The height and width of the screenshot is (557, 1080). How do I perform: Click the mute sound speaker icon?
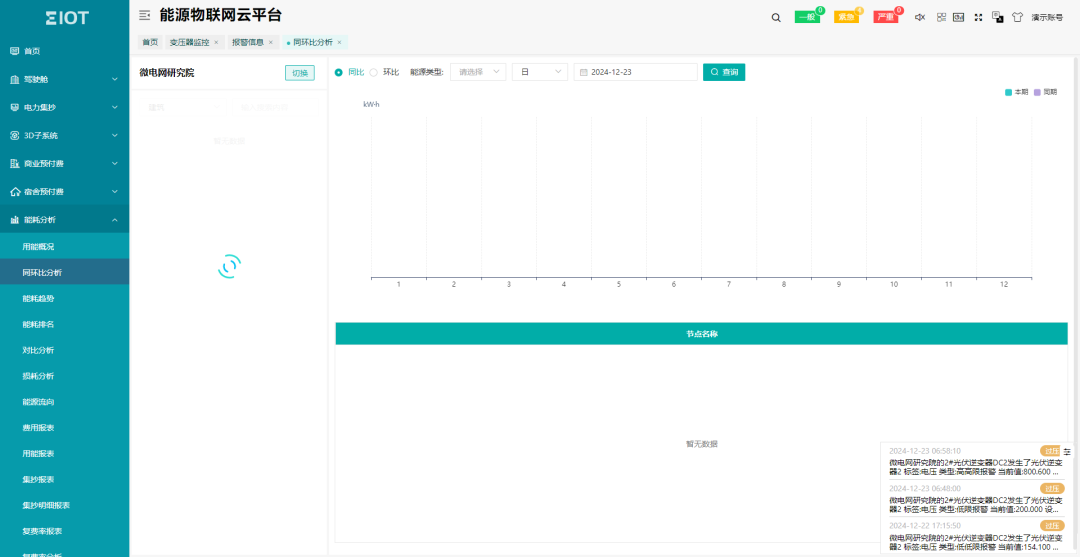[x=920, y=17]
